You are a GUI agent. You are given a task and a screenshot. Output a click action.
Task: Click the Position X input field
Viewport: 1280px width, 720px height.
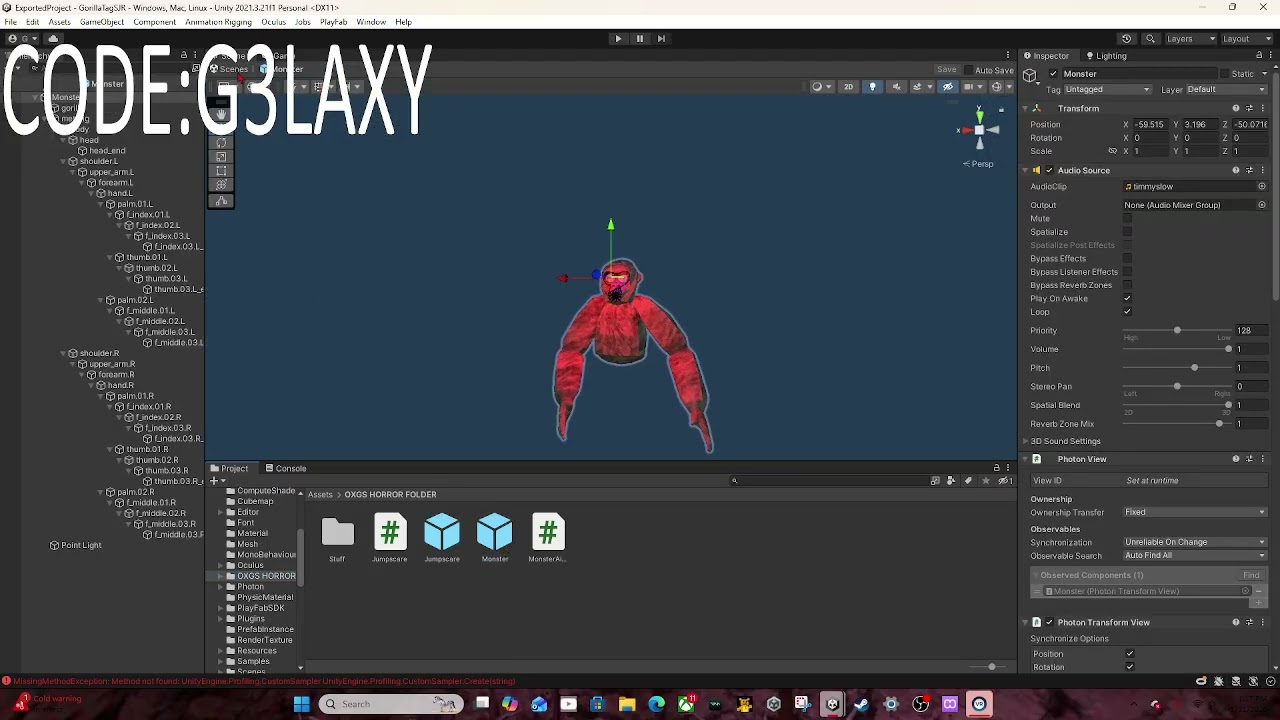[1150, 125]
